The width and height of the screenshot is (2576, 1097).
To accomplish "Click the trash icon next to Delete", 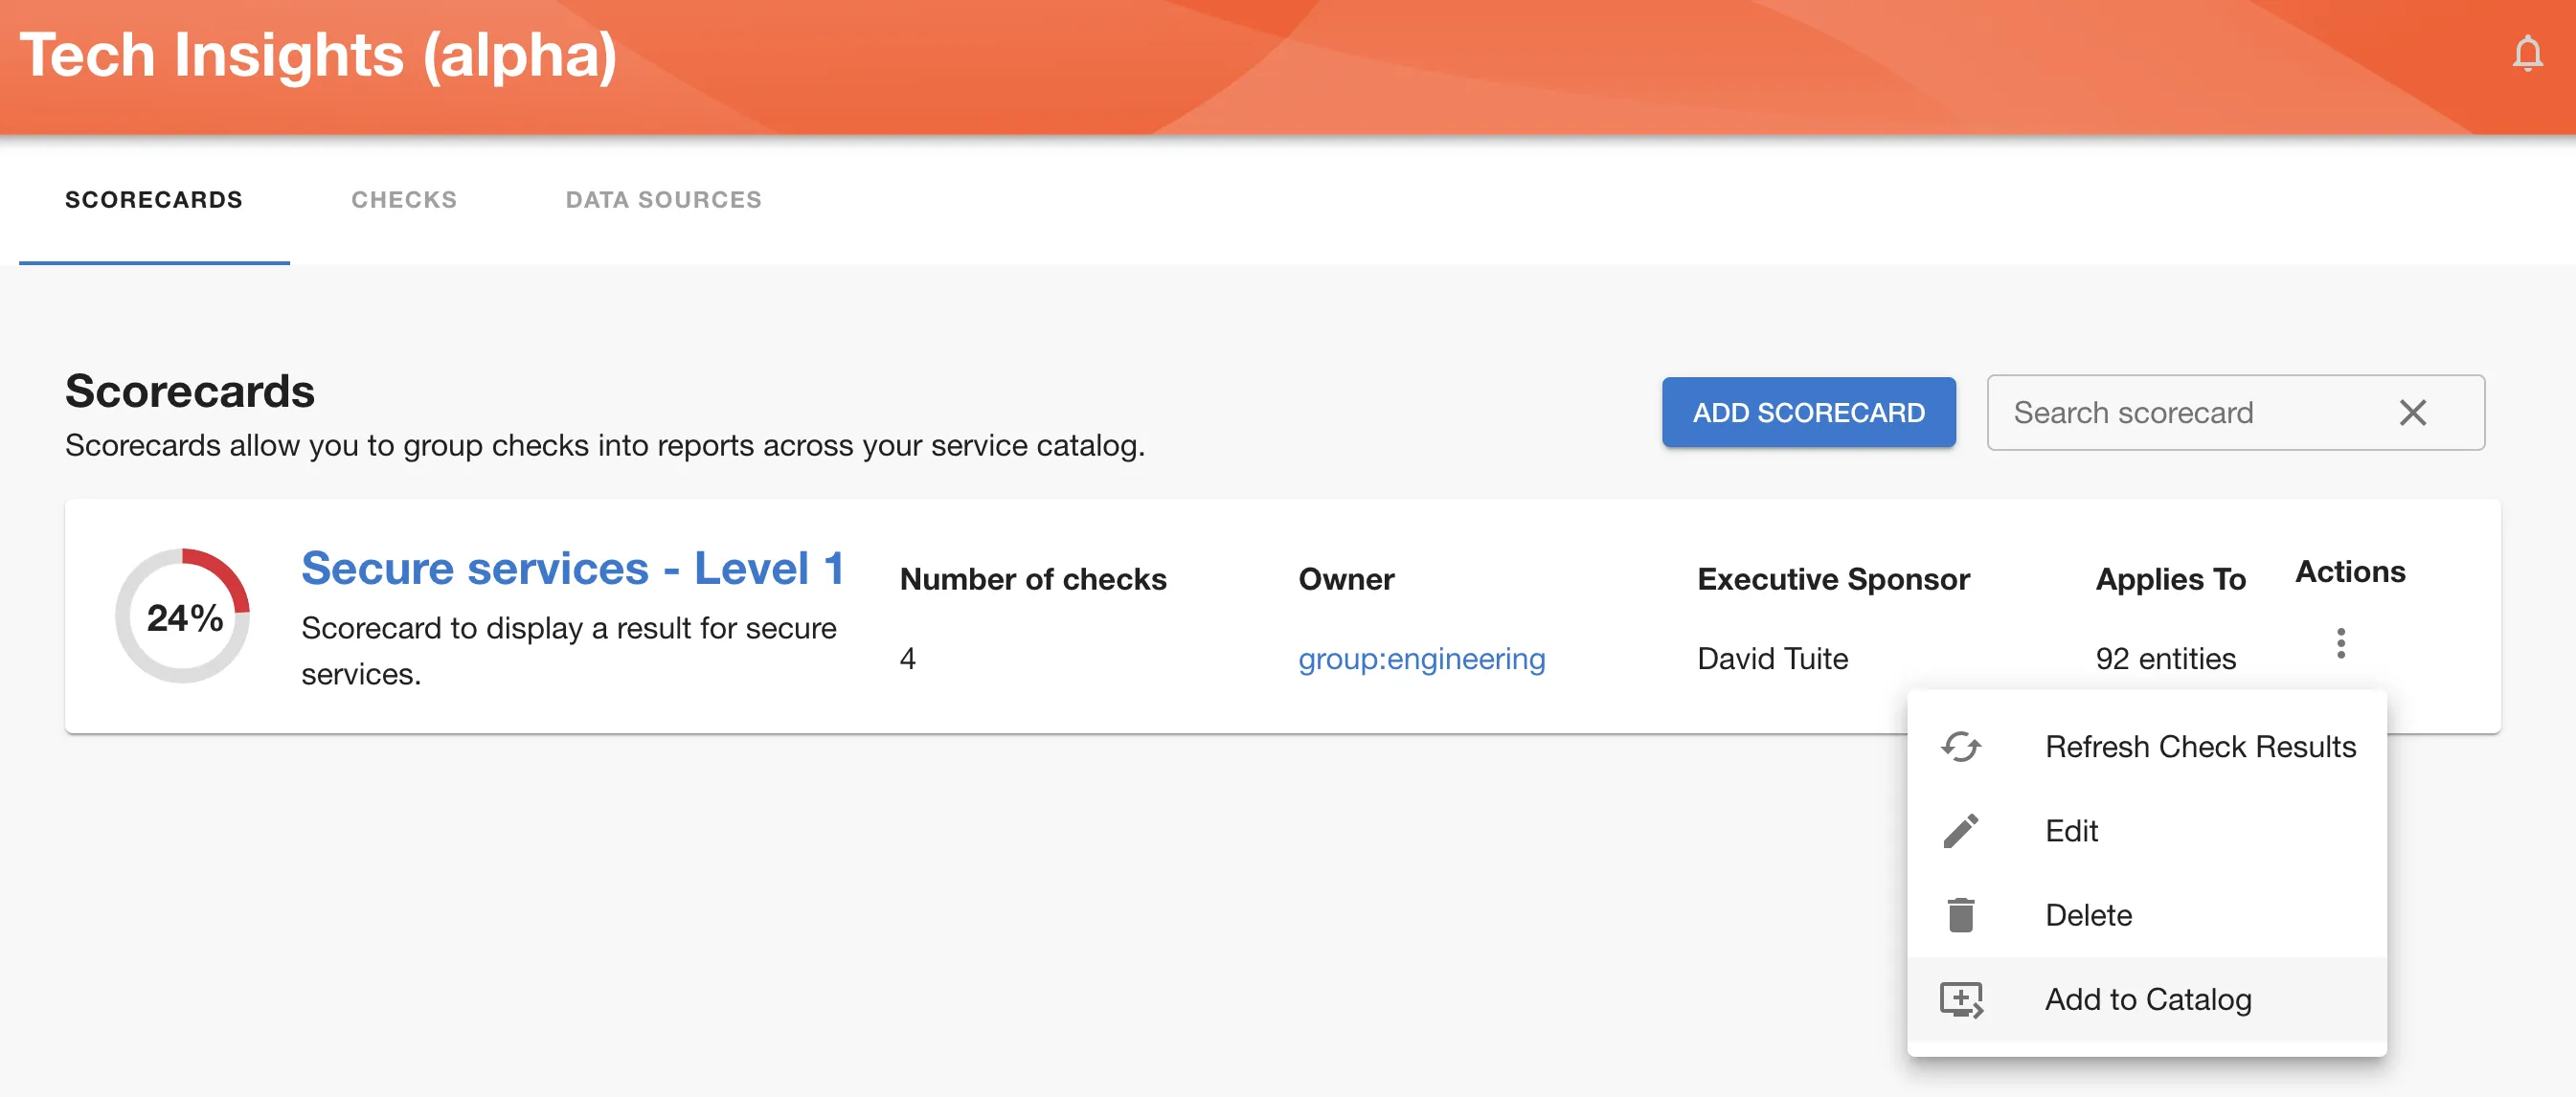I will (1962, 915).
